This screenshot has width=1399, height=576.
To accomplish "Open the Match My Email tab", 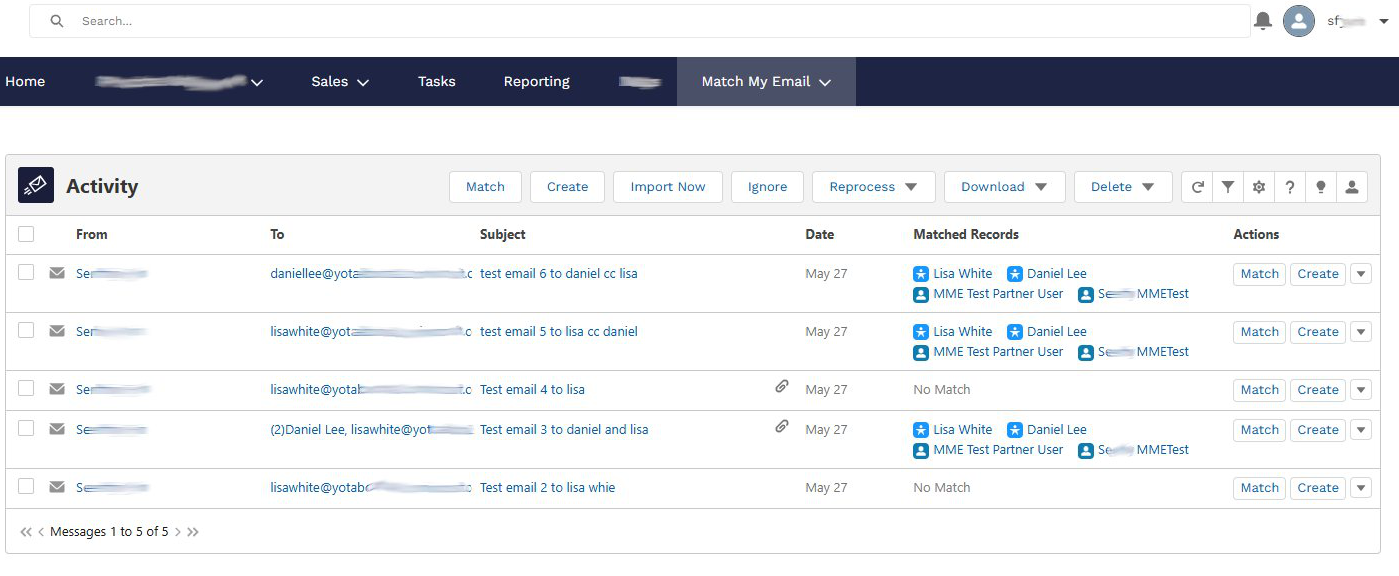I will (766, 82).
